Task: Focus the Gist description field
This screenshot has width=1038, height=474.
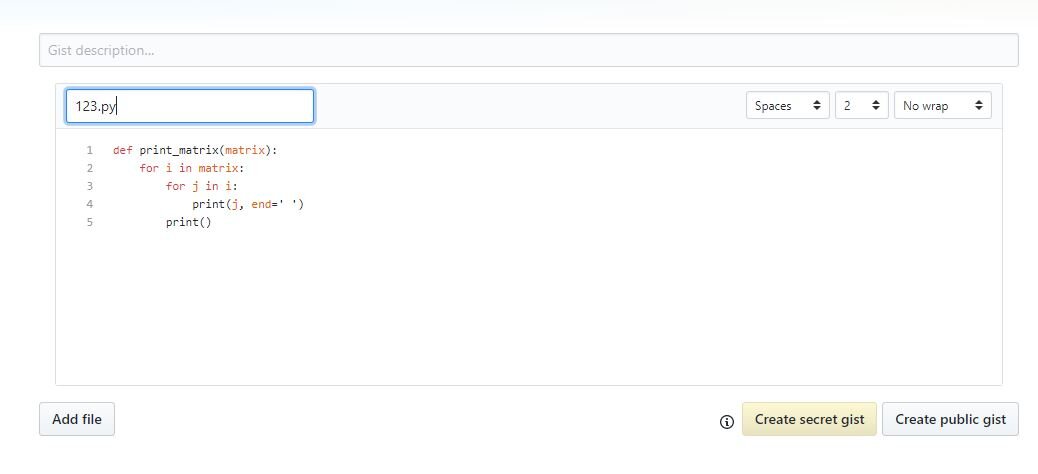Action: [528, 50]
